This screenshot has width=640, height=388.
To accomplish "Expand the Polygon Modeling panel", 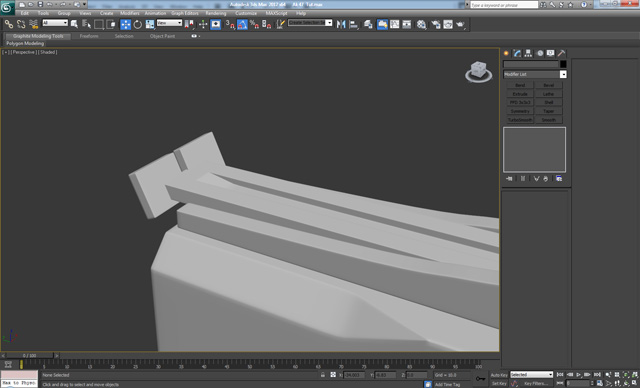I will pos(25,43).
